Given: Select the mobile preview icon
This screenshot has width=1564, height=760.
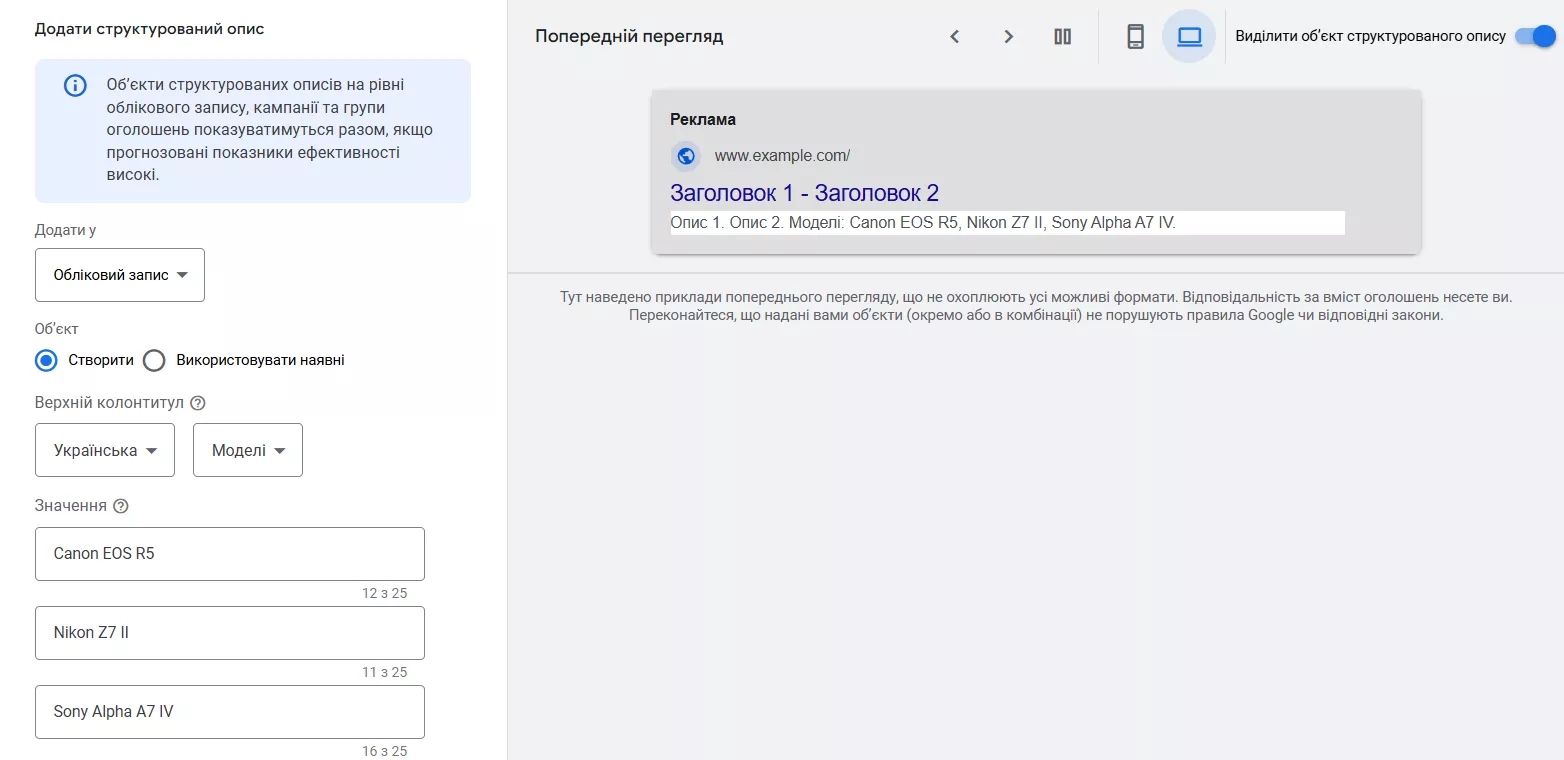Looking at the screenshot, I should pyautogui.click(x=1135, y=36).
